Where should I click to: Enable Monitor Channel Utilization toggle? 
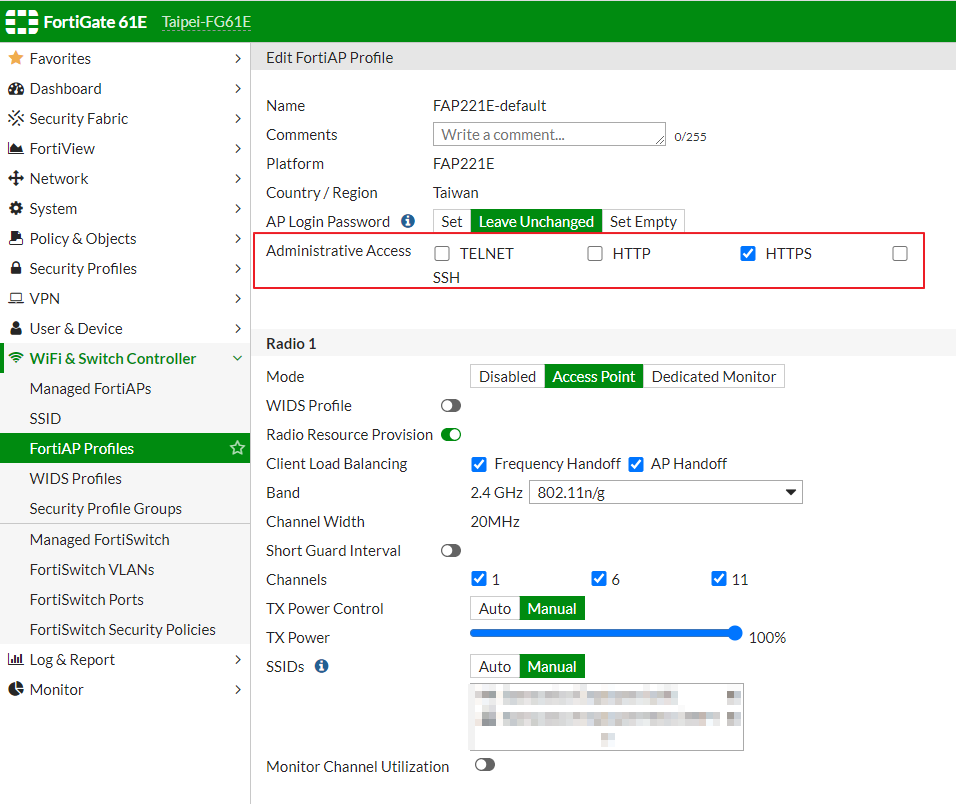pos(485,765)
